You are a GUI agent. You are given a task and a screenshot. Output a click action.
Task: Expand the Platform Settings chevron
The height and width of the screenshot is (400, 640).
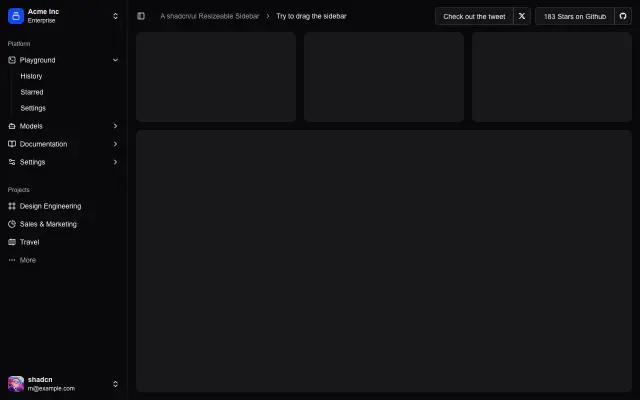(116, 162)
